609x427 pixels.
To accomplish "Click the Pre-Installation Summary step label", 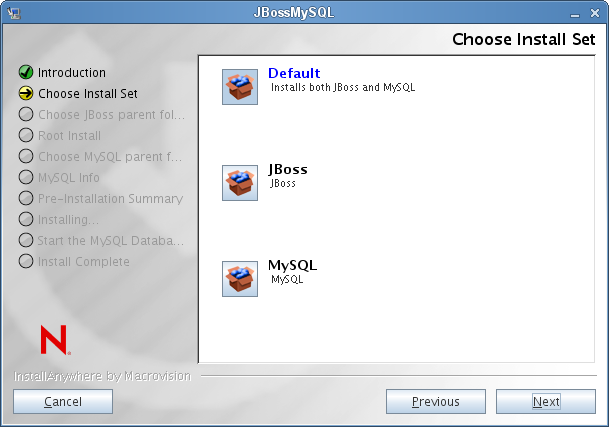I will pyautogui.click(x=110, y=199).
